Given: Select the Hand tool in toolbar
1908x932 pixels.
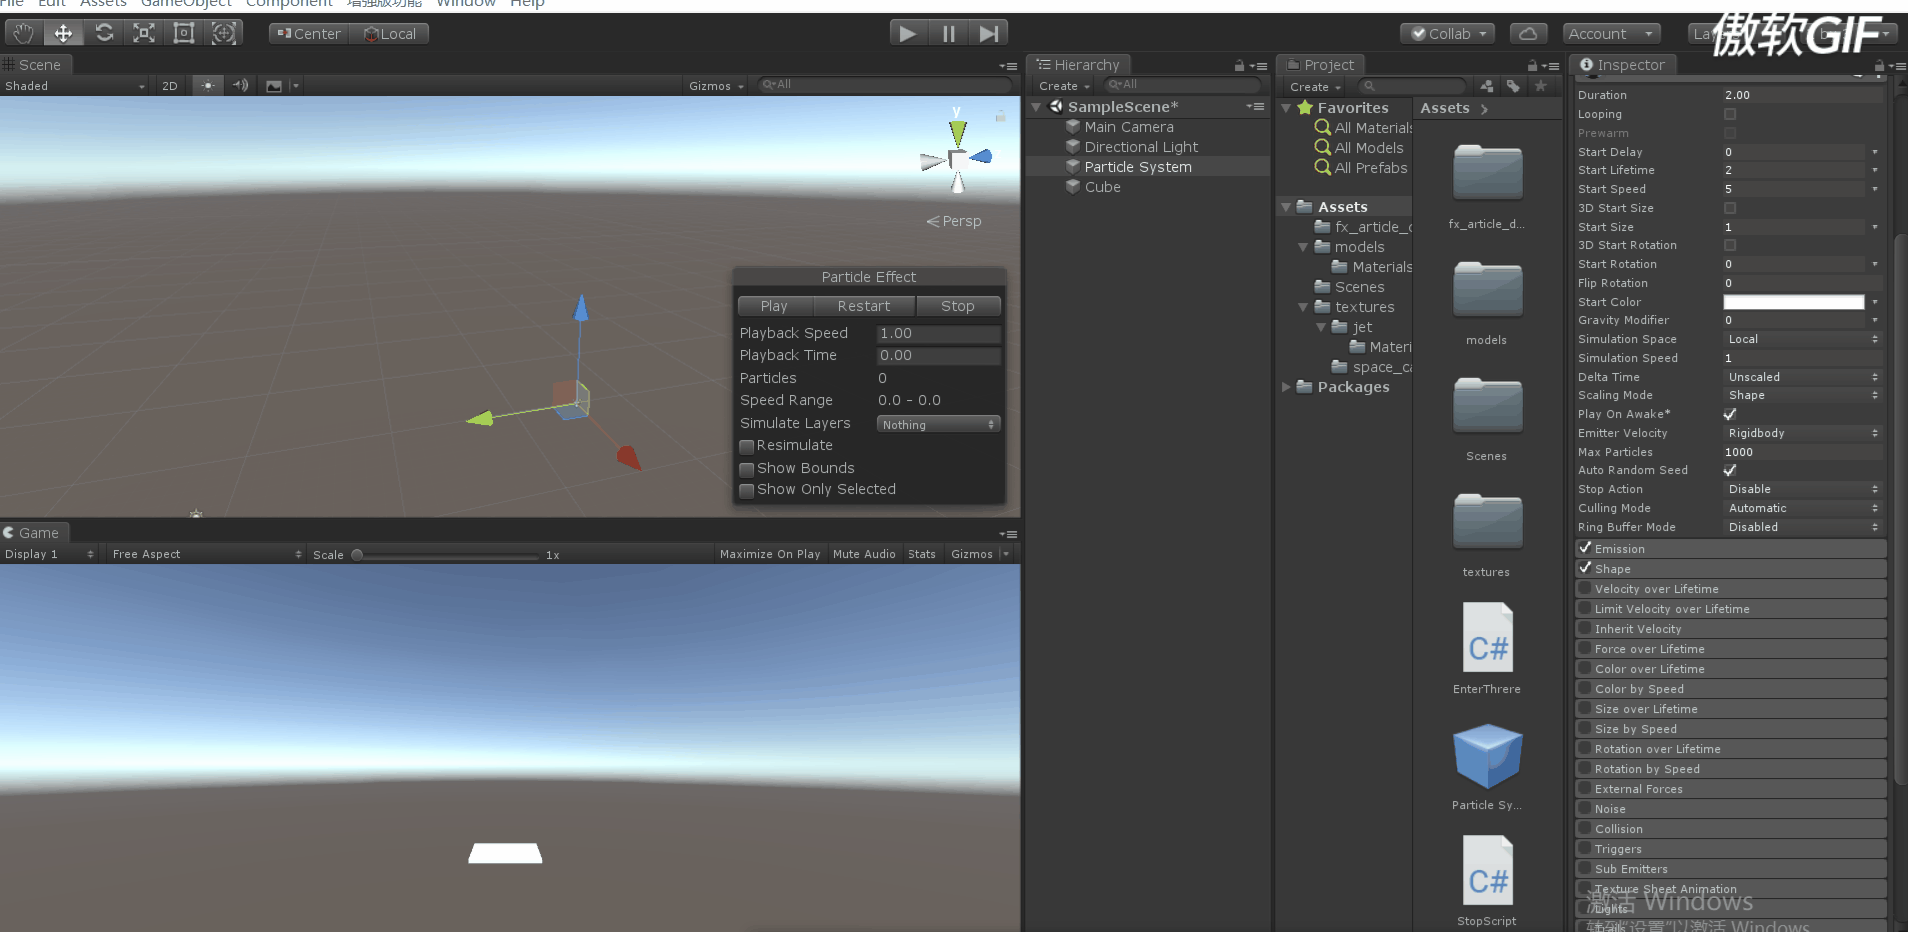Looking at the screenshot, I should click(x=23, y=33).
